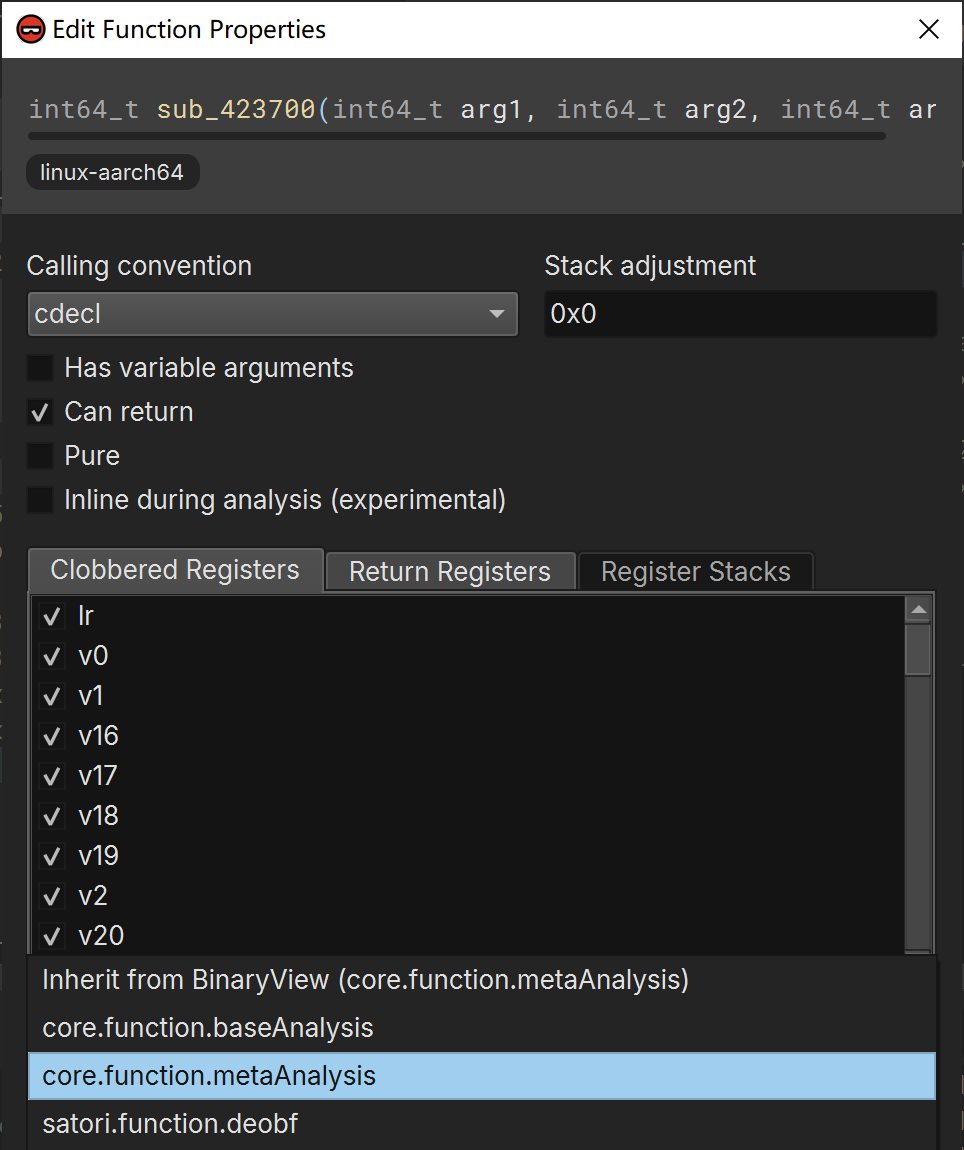Close the Edit Function Properties dialog
Viewport: 964px width, 1150px height.
(x=928, y=30)
